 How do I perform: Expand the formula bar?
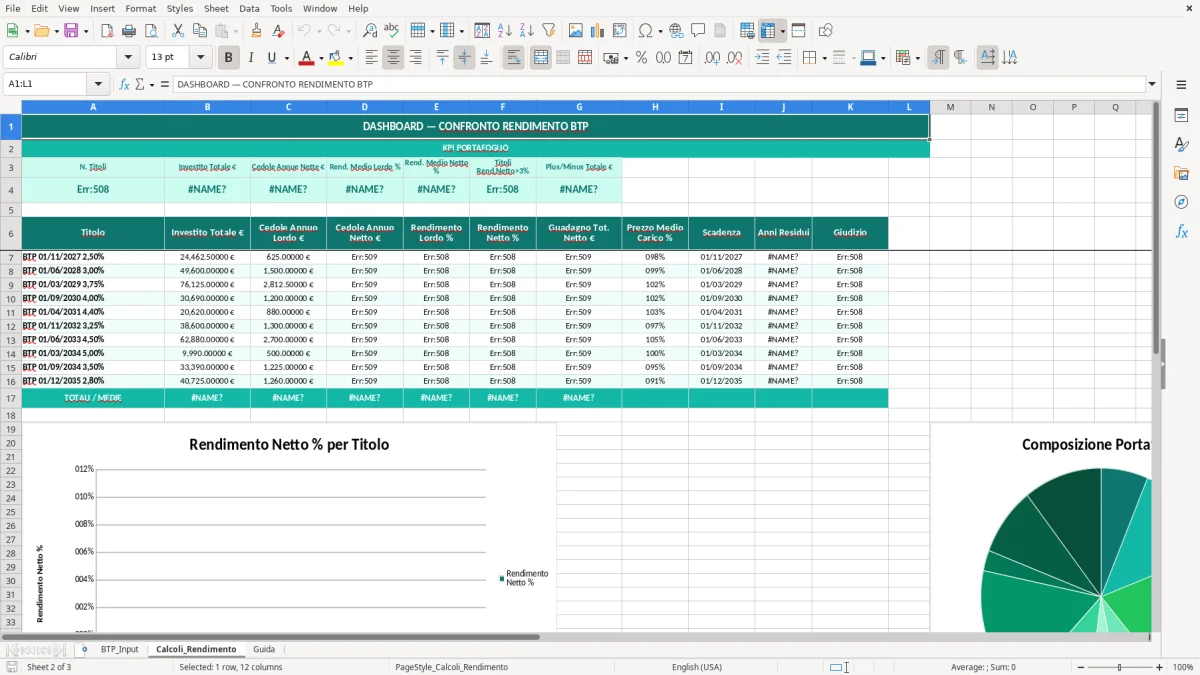coord(1152,84)
